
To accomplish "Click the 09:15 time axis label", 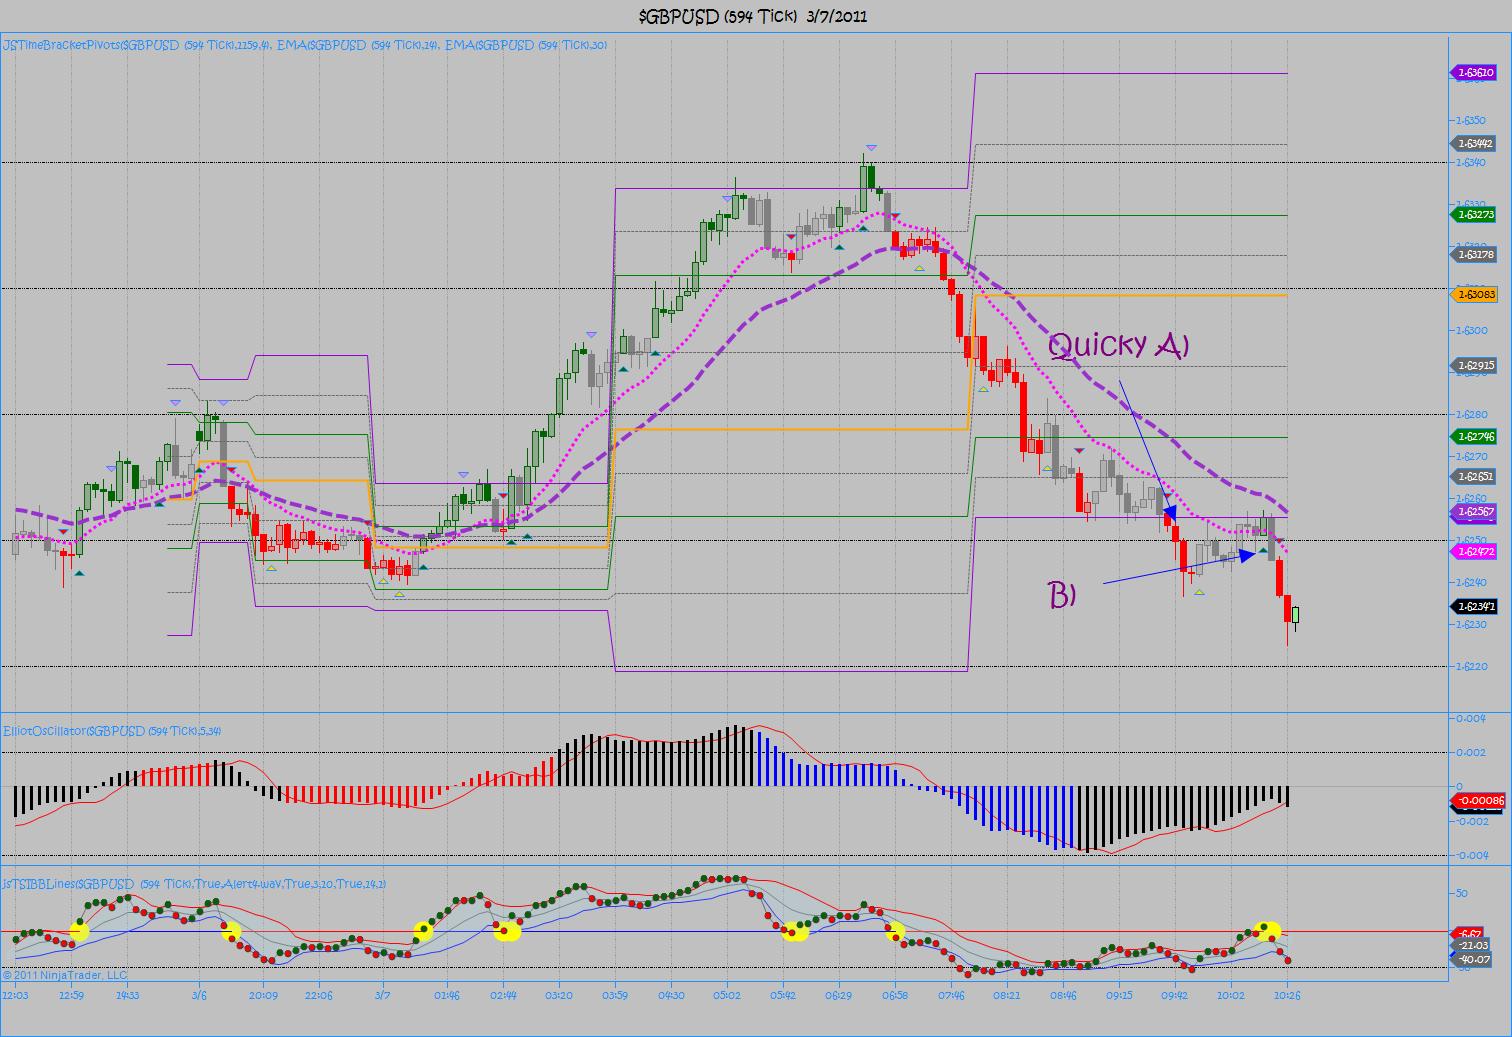I will pos(1120,995).
